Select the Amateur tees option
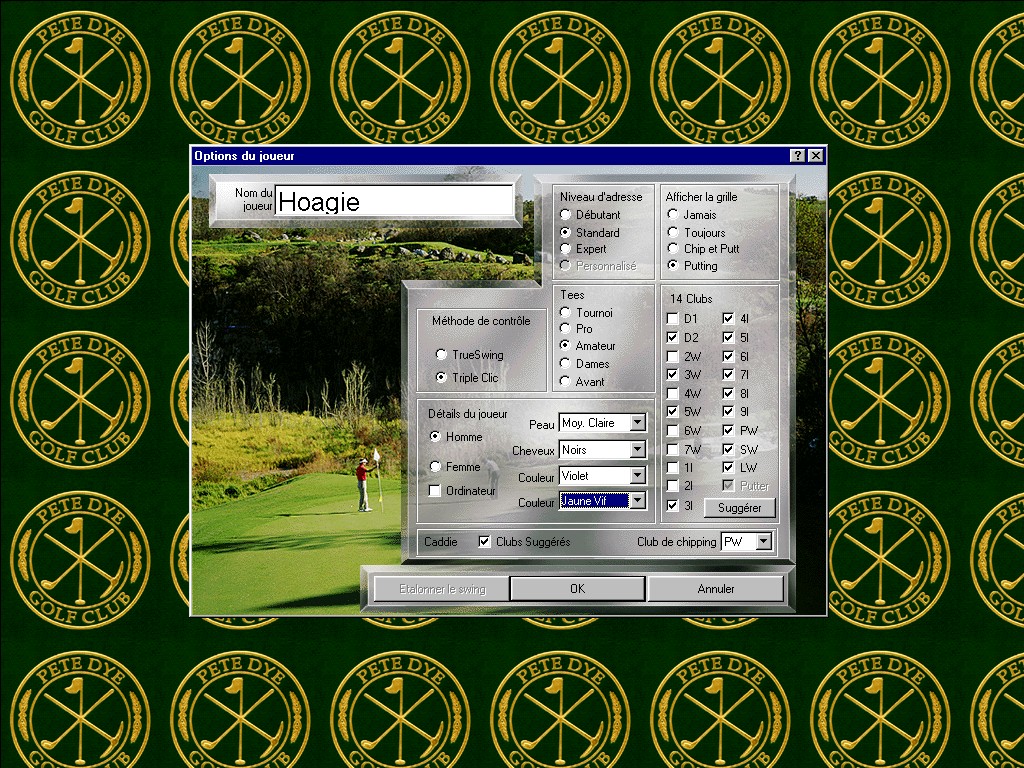Viewport: 1024px width, 768px height. (x=566, y=345)
